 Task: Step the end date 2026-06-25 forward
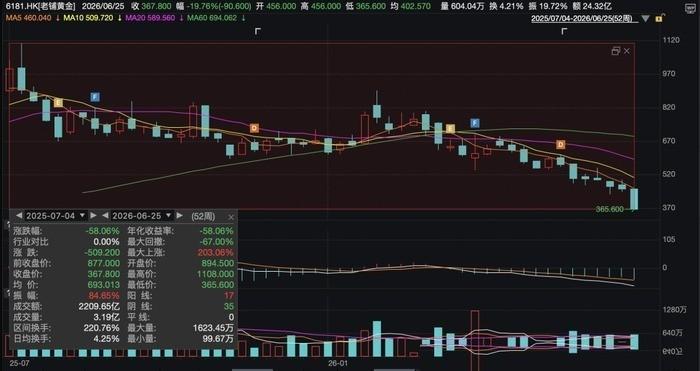coord(179,216)
